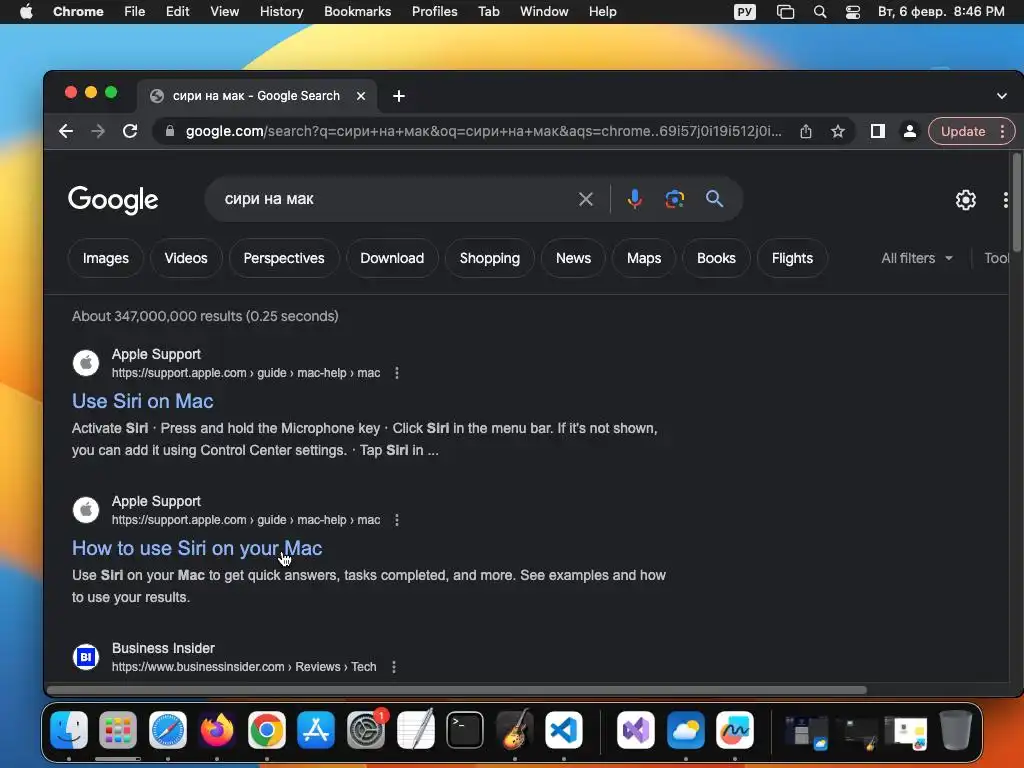Open the Bookmarks menu

click(x=357, y=12)
